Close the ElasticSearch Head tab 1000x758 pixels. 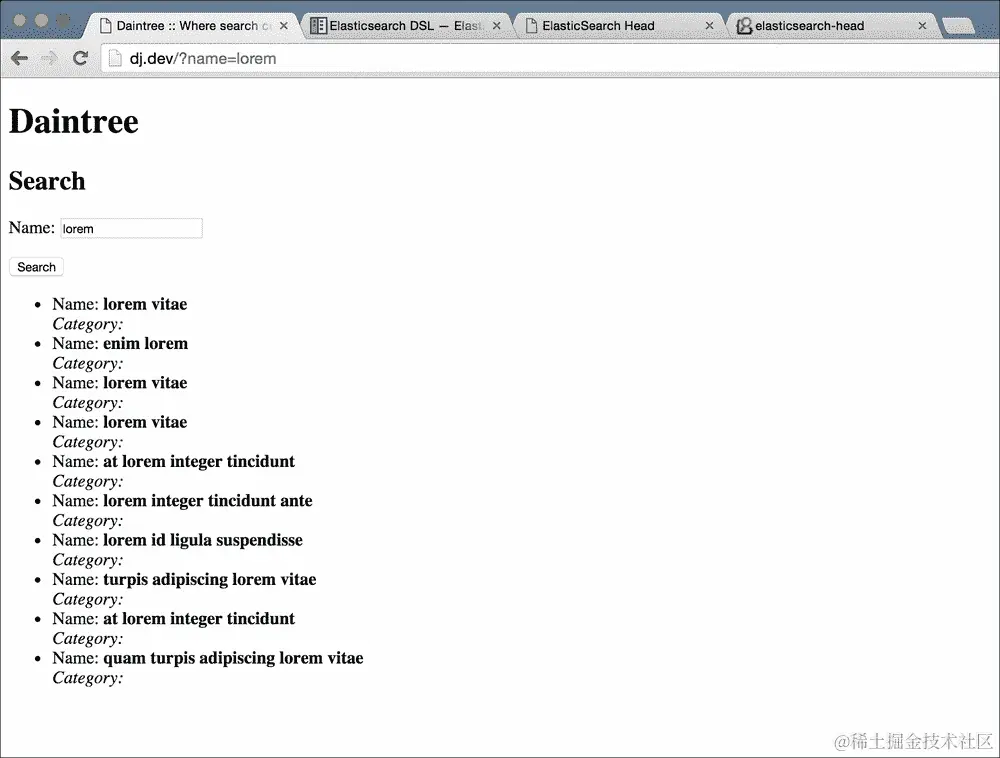(x=709, y=26)
